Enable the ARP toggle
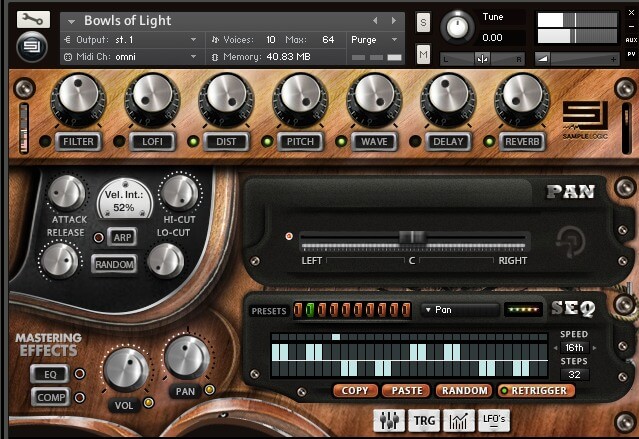The width and height of the screenshot is (639, 439). click(122, 237)
